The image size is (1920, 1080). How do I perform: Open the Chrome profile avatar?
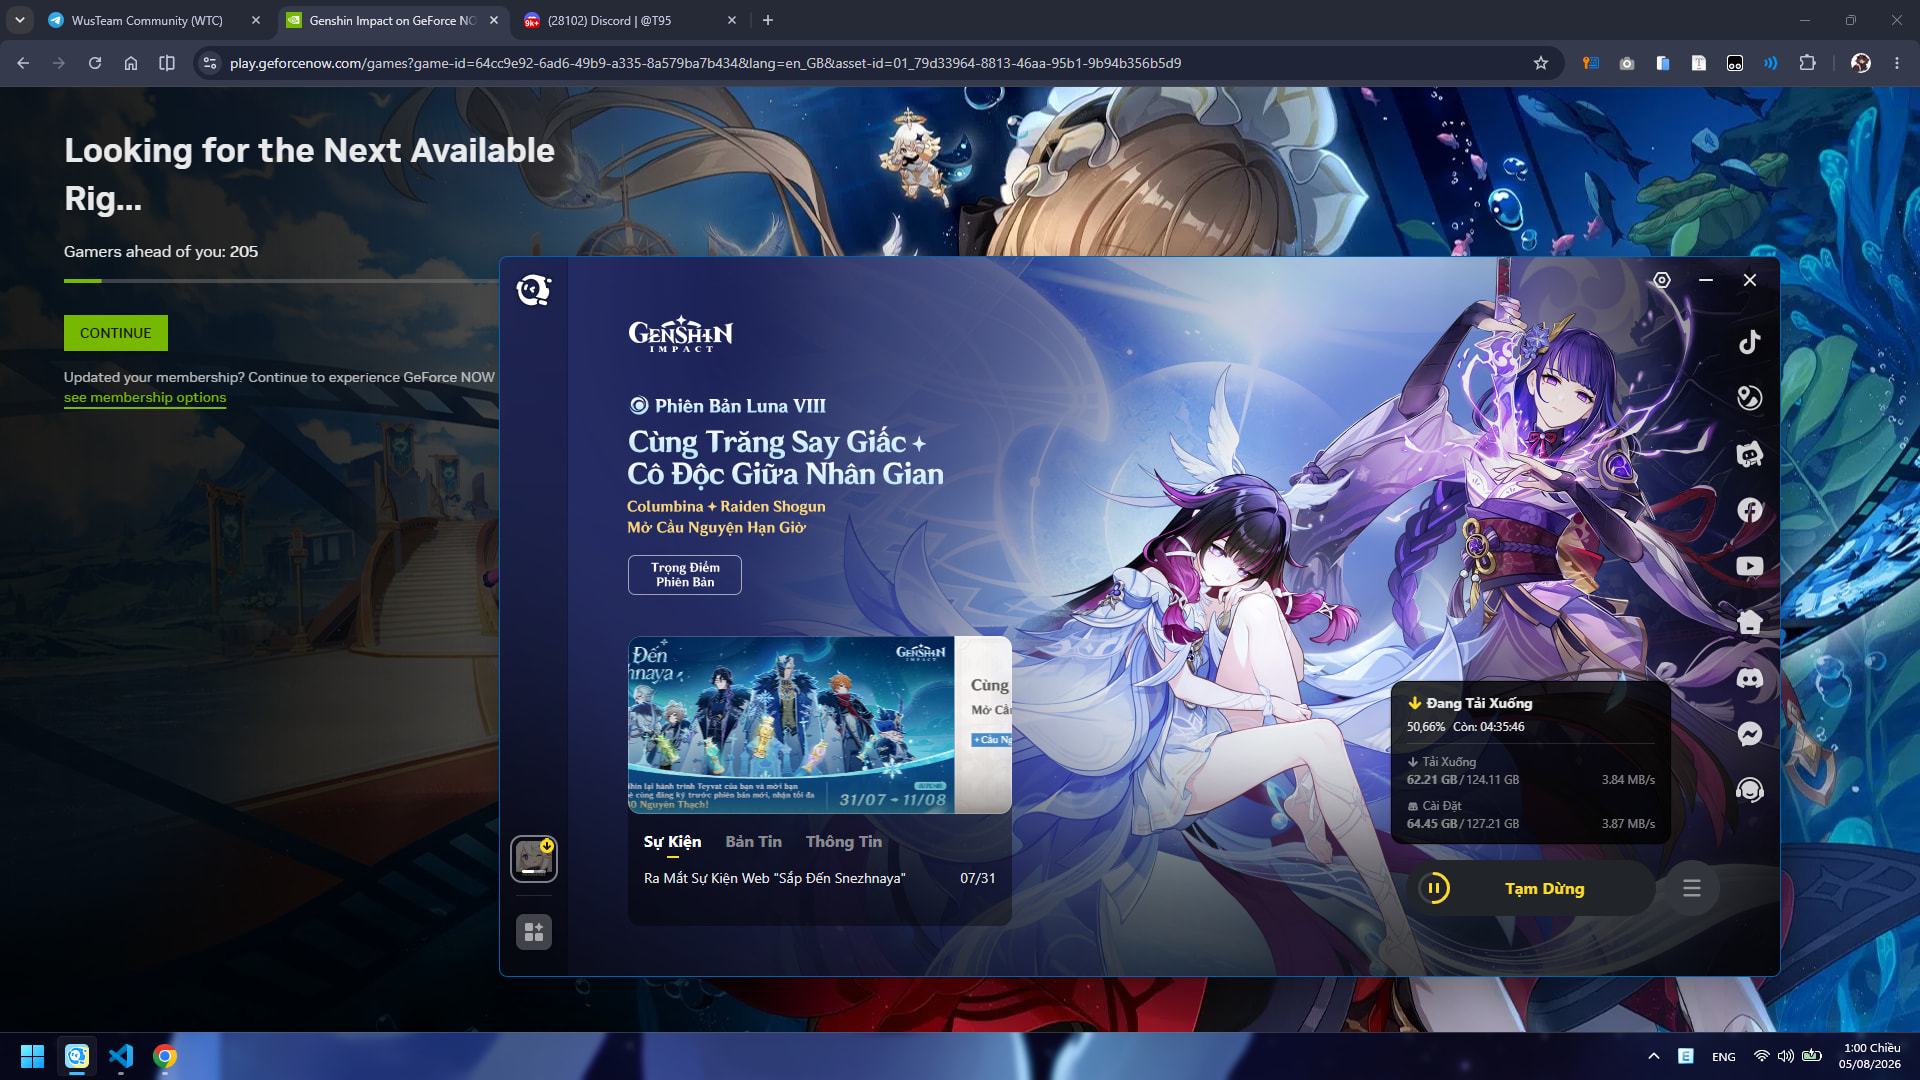tap(1861, 63)
